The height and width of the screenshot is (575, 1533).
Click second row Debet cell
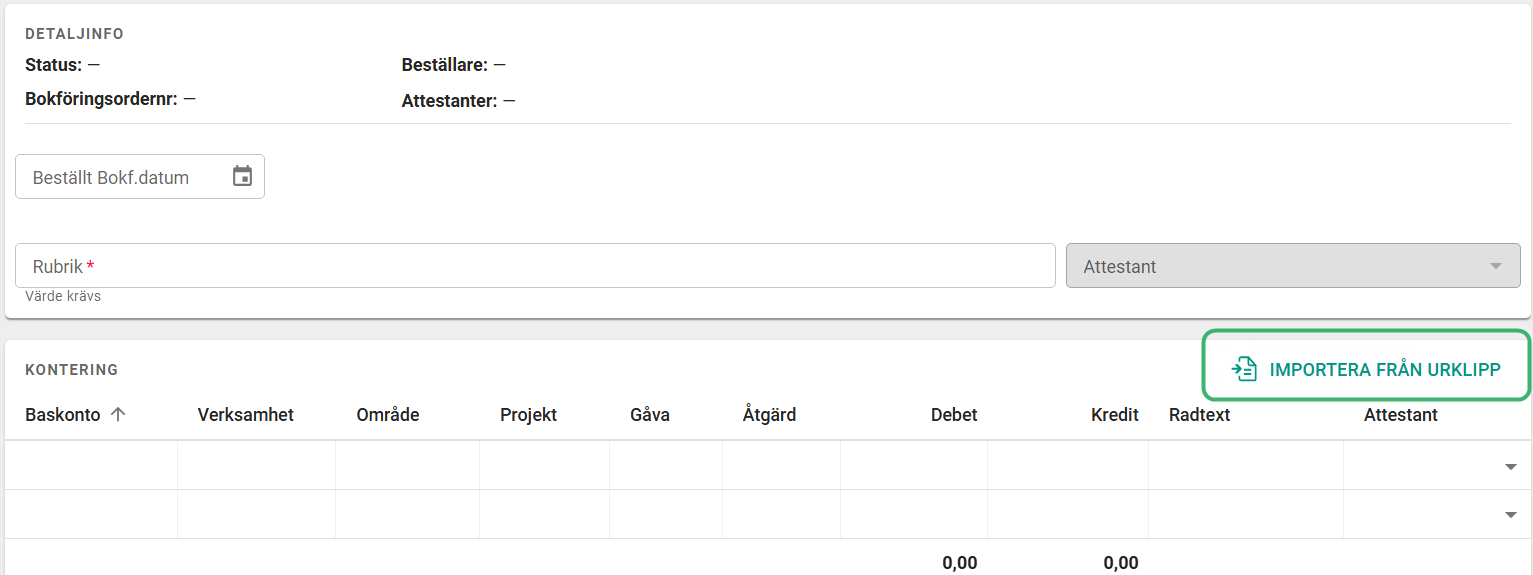pyautogui.click(x=914, y=514)
